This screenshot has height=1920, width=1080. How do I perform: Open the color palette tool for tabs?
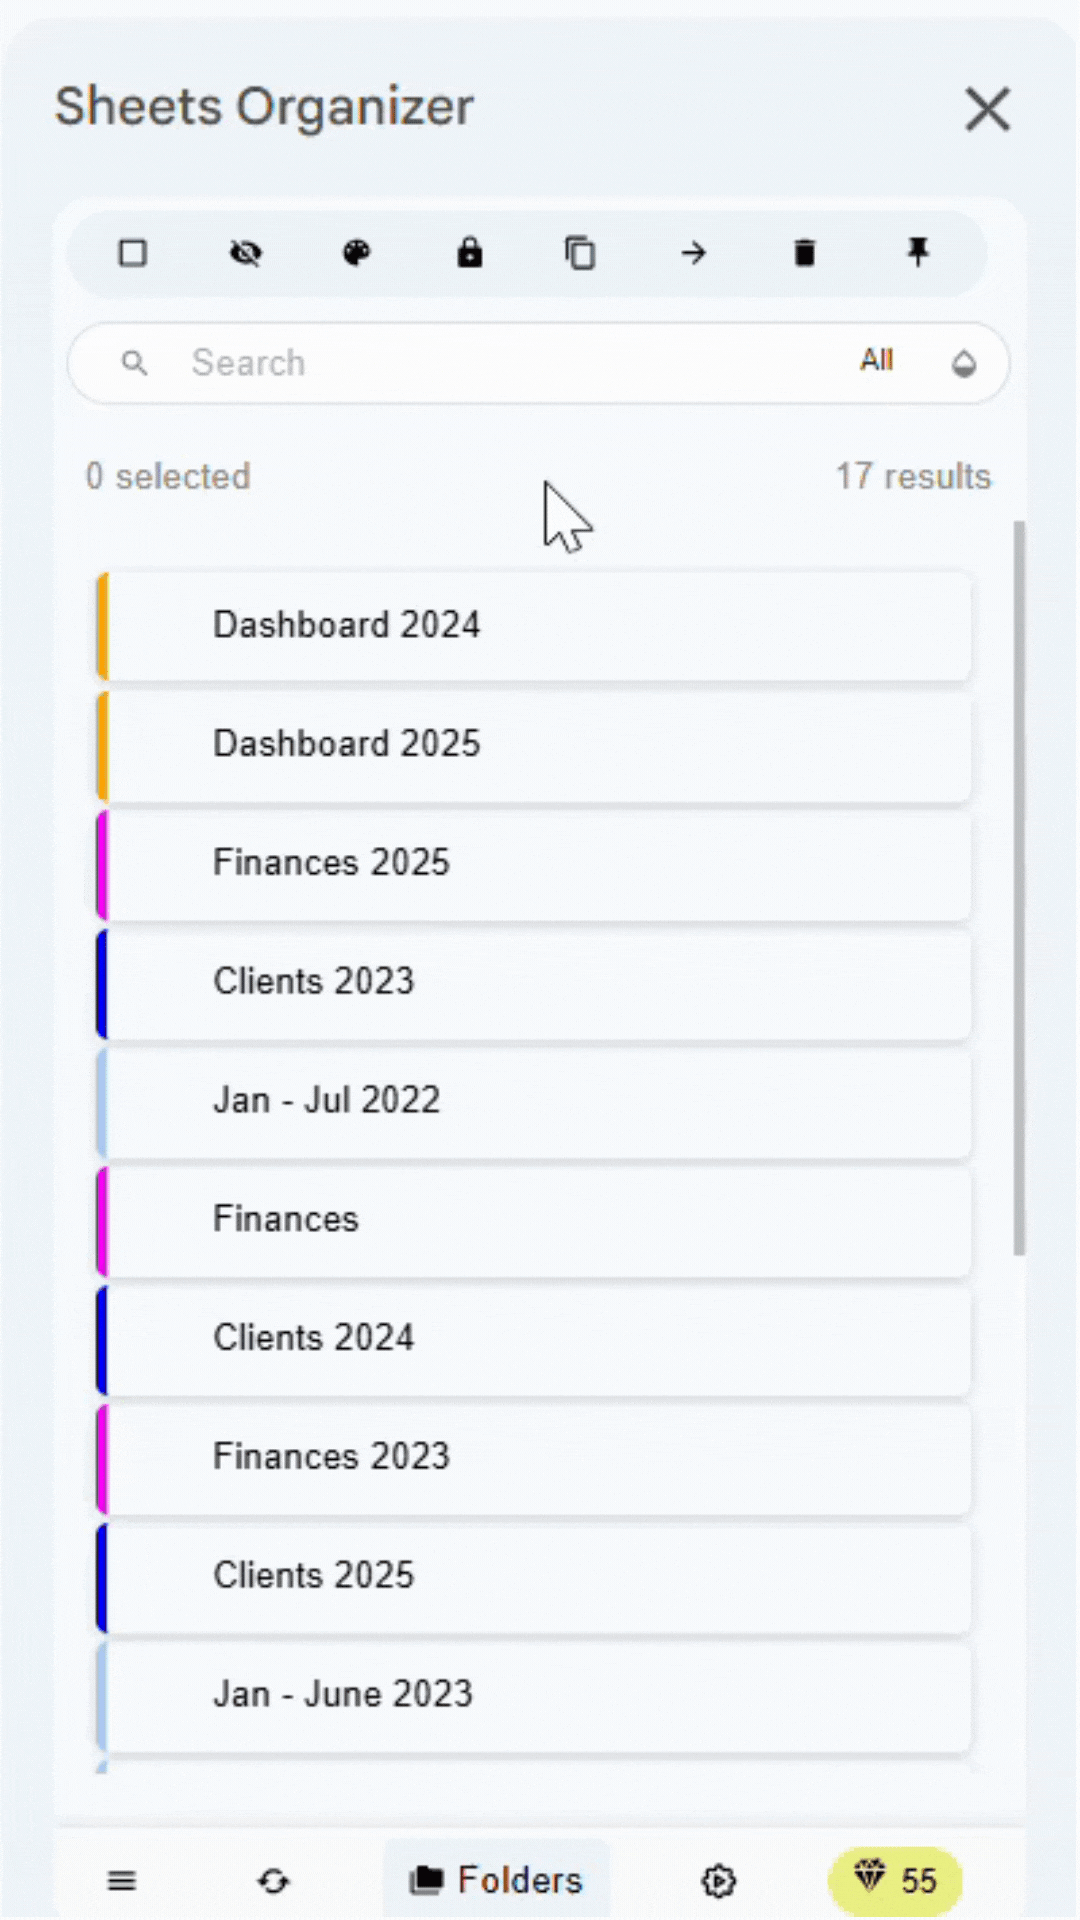click(x=356, y=253)
